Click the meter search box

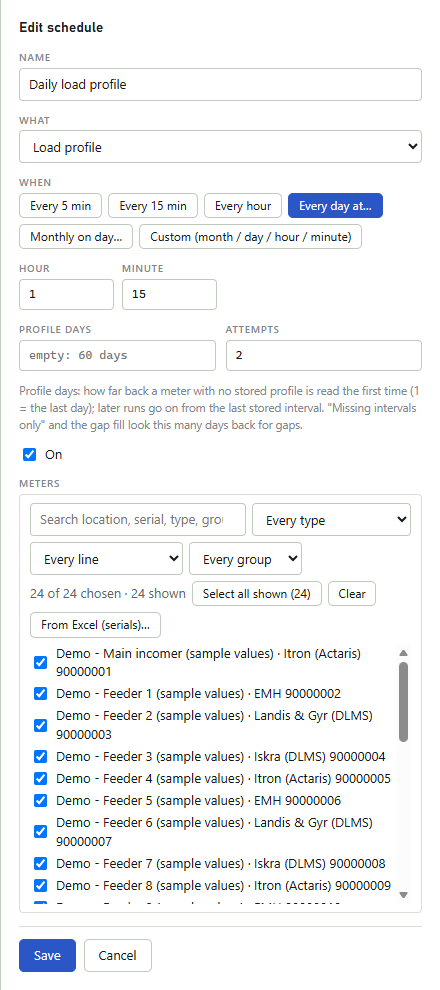(x=138, y=520)
